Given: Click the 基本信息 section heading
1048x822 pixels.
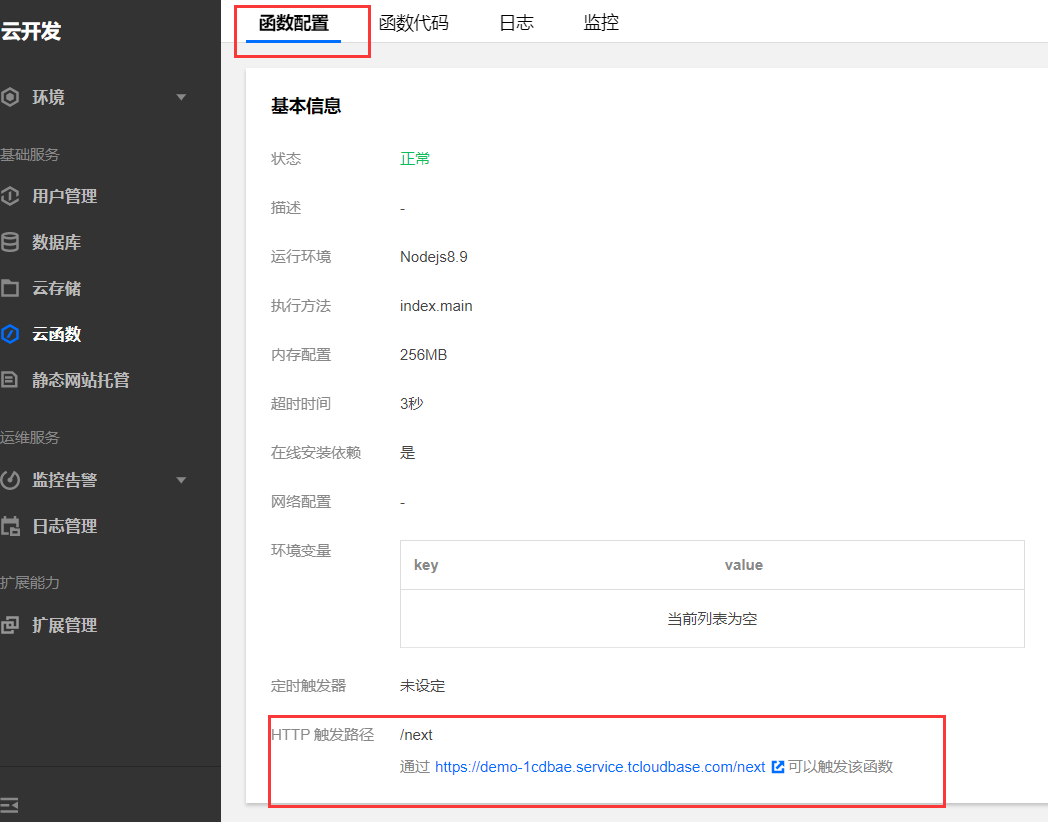Looking at the screenshot, I should click(306, 106).
